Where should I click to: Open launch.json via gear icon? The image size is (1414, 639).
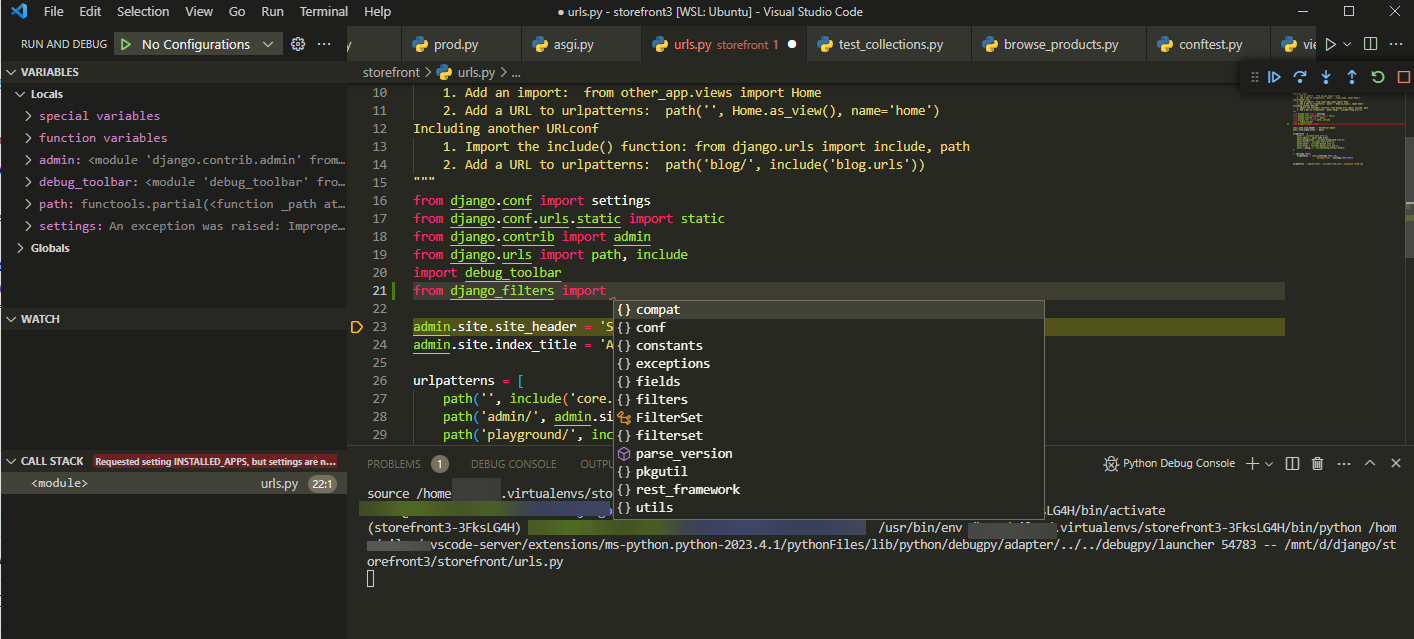click(297, 44)
